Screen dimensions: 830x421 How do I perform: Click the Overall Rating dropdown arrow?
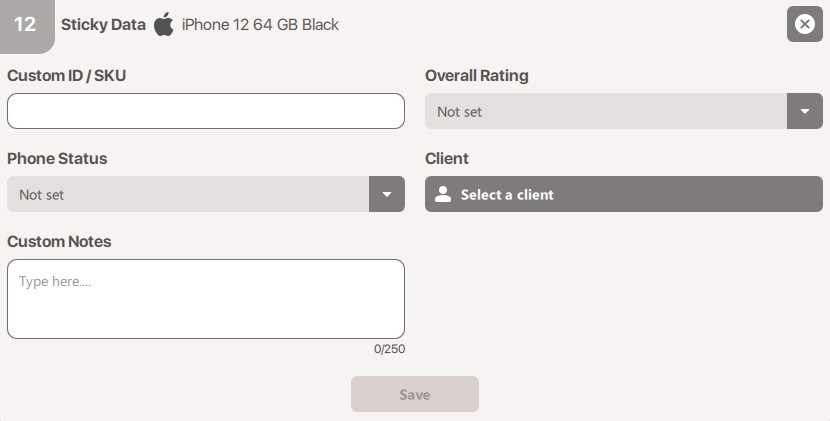[804, 111]
